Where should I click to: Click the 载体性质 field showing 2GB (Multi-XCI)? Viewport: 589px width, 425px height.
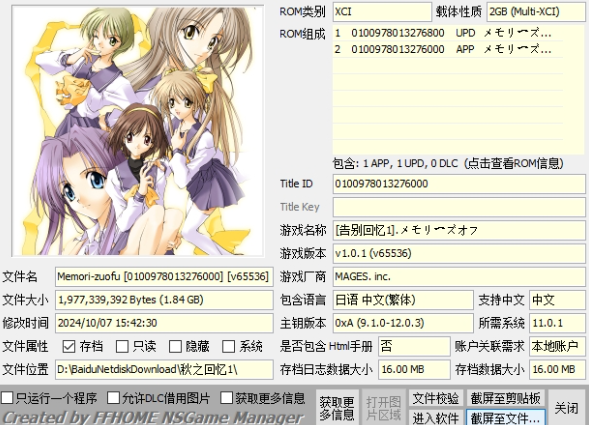(536, 12)
